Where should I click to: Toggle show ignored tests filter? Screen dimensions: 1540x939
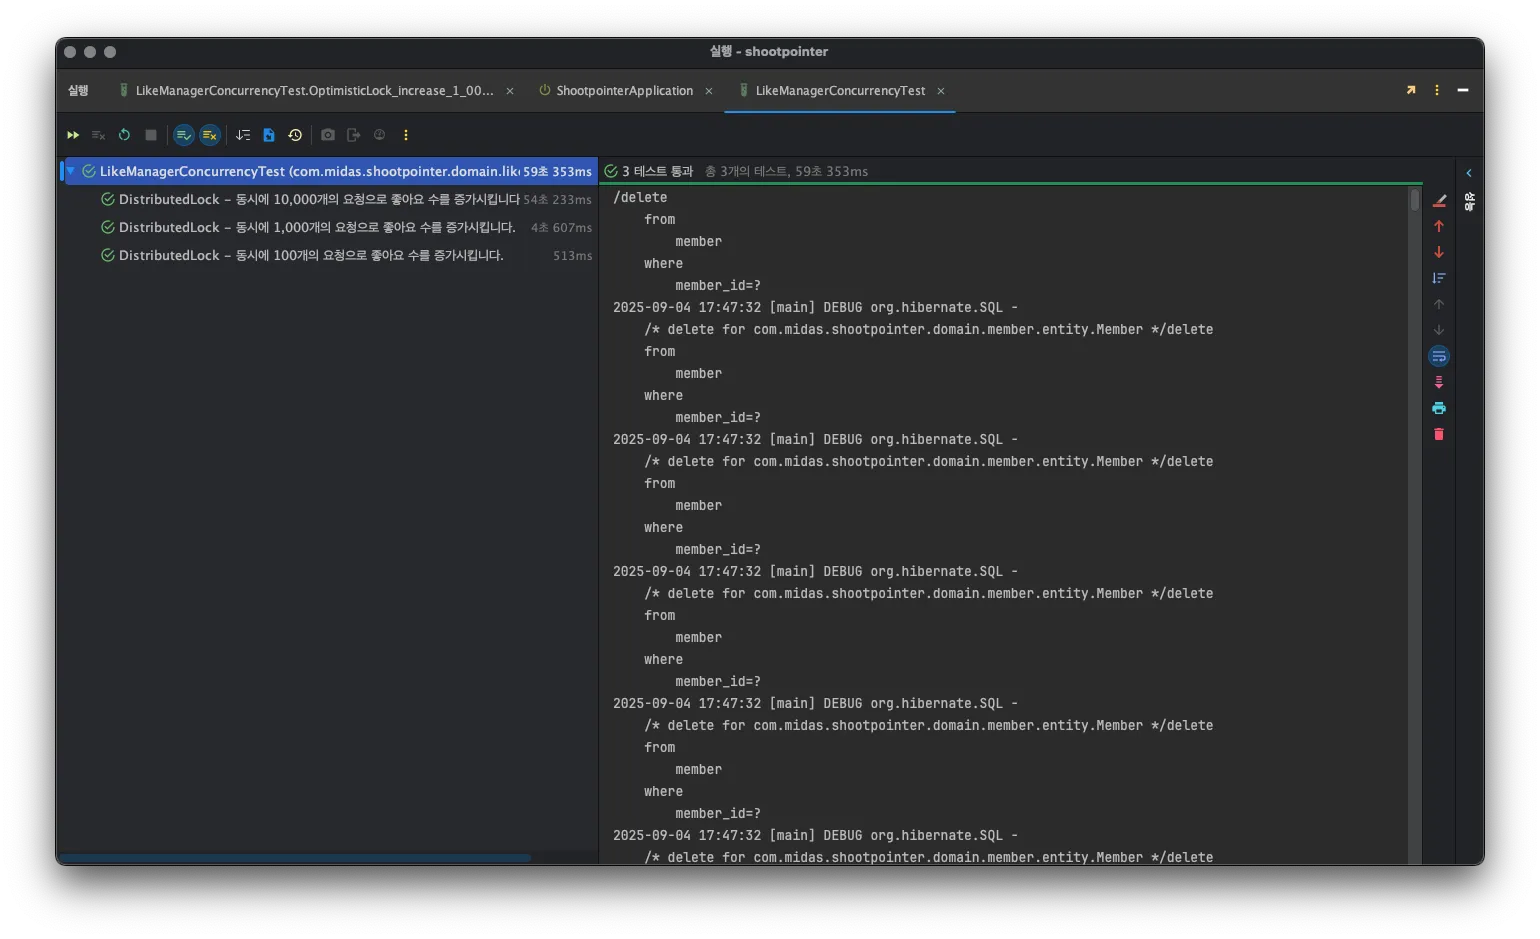[210, 135]
